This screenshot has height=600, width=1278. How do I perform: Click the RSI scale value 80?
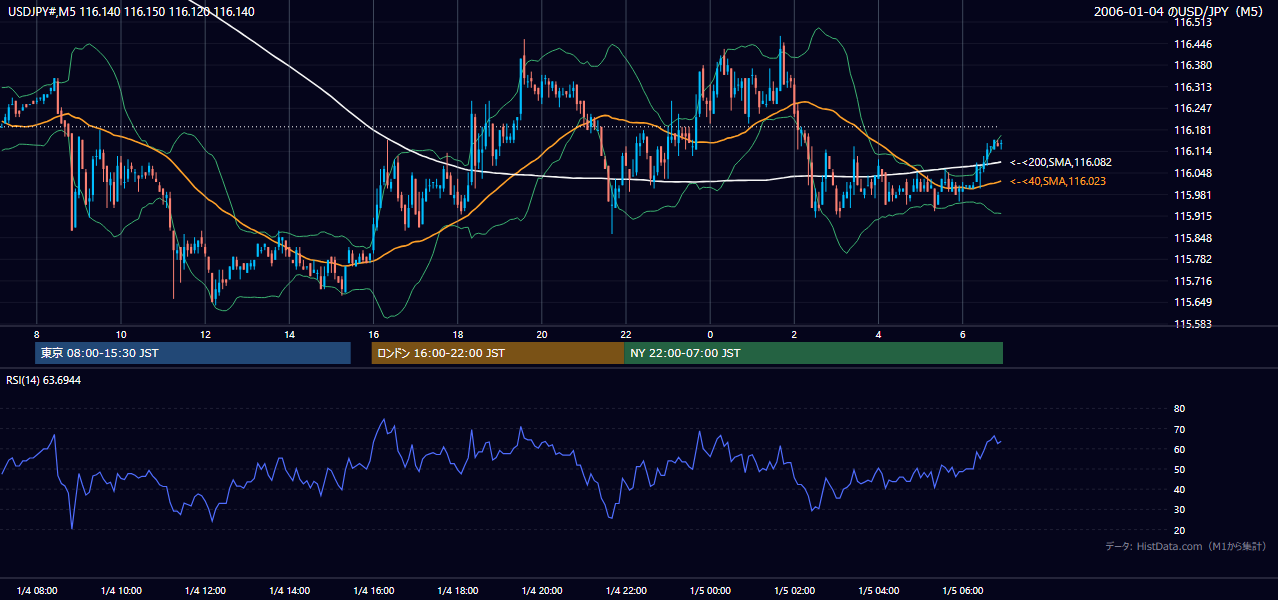pos(1179,409)
